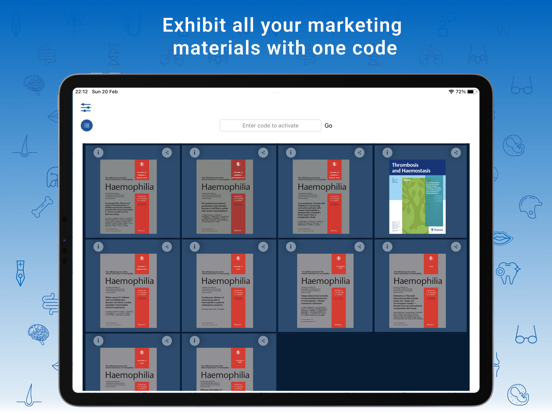
Task: Tap the Wi-Fi status icon
Action: click(x=451, y=92)
